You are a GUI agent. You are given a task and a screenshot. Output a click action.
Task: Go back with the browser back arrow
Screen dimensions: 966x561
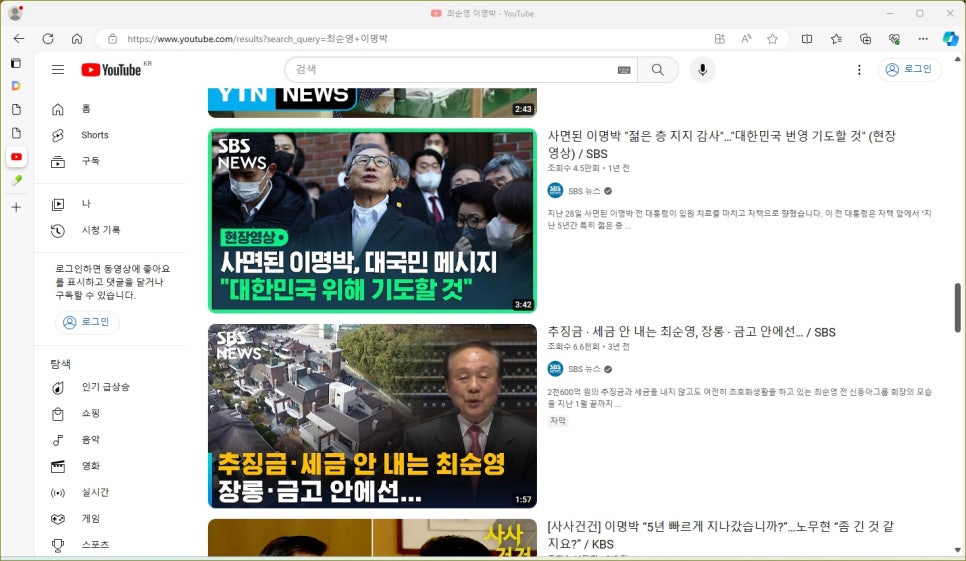(19, 39)
